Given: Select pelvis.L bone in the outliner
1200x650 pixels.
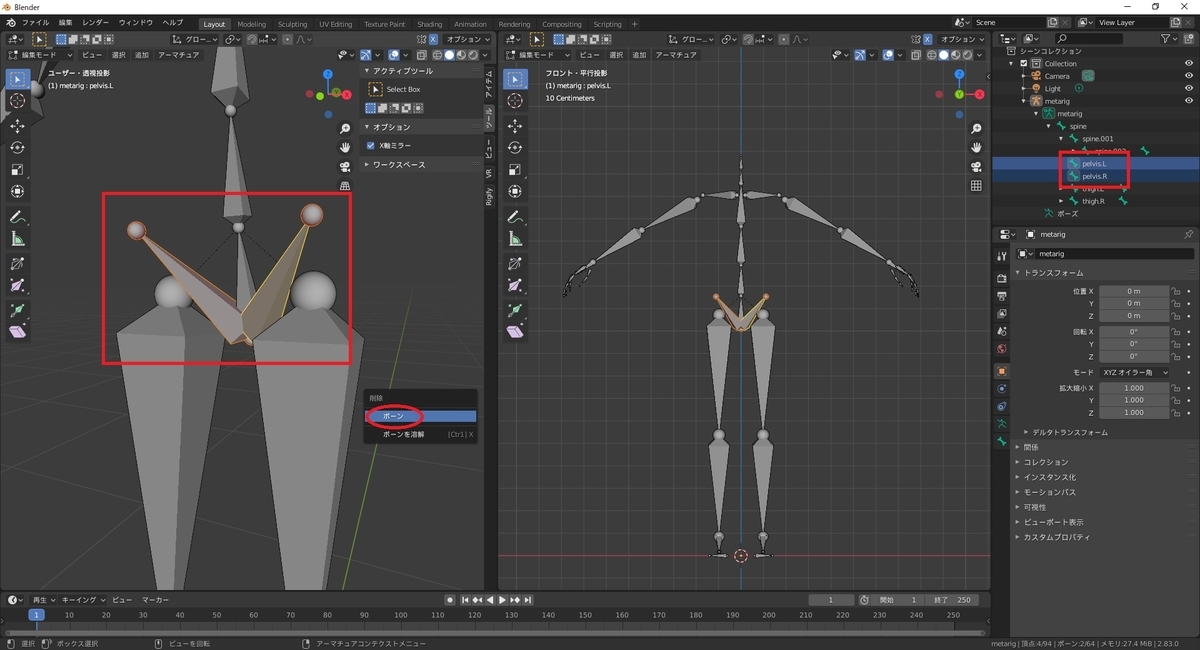Looking at the screenshot, I should [x=1094, y=164].
